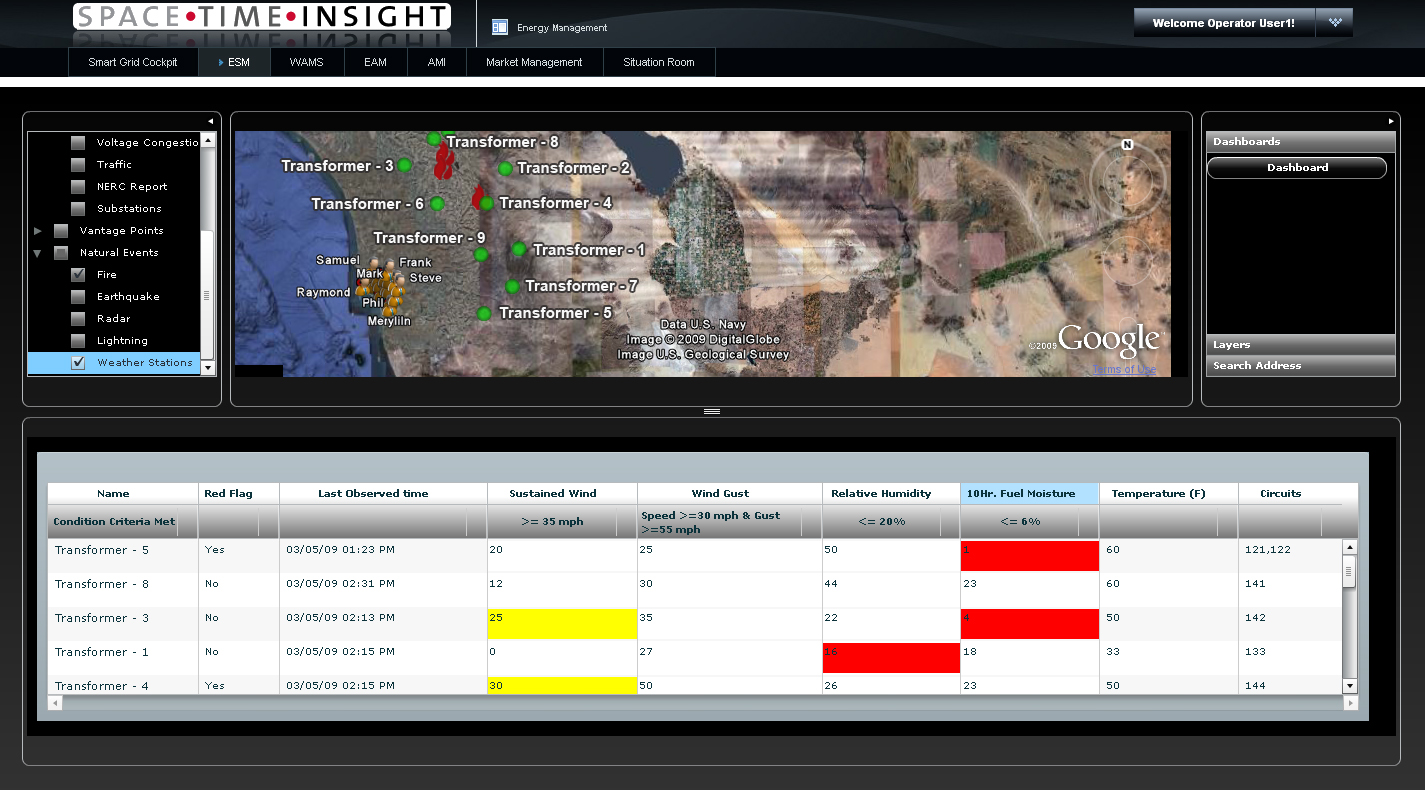Select the Transformer - 7 map marker
Viewport: 1425px width, 790px height.
tap(512, 287)
